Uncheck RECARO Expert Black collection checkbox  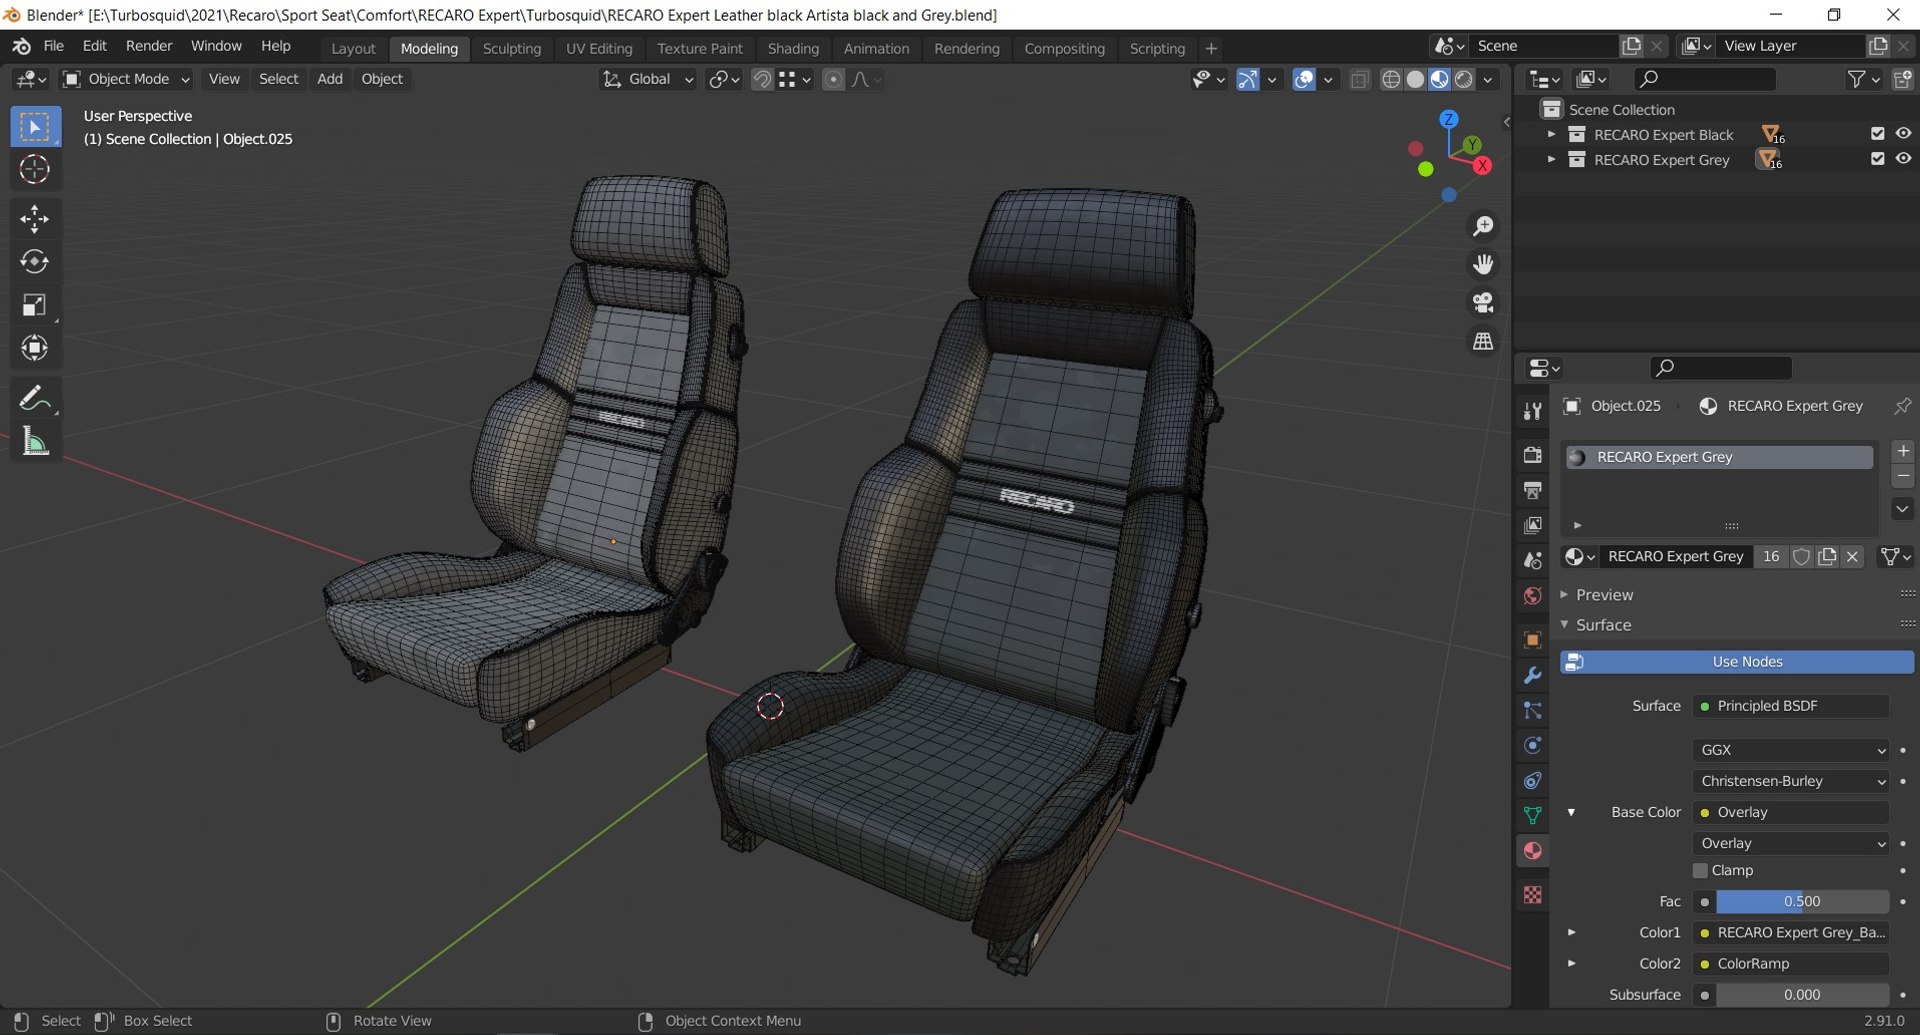pos(1877,134)
